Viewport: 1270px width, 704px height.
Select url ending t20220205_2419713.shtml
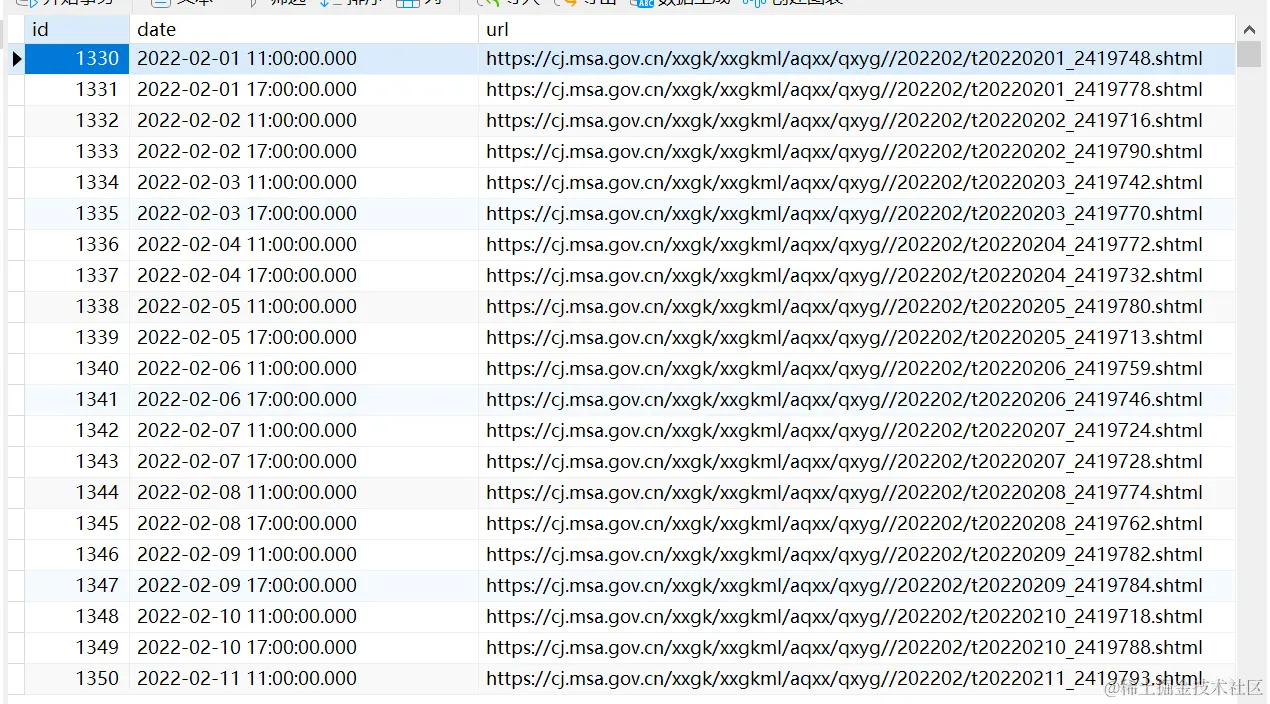[857, 338]
